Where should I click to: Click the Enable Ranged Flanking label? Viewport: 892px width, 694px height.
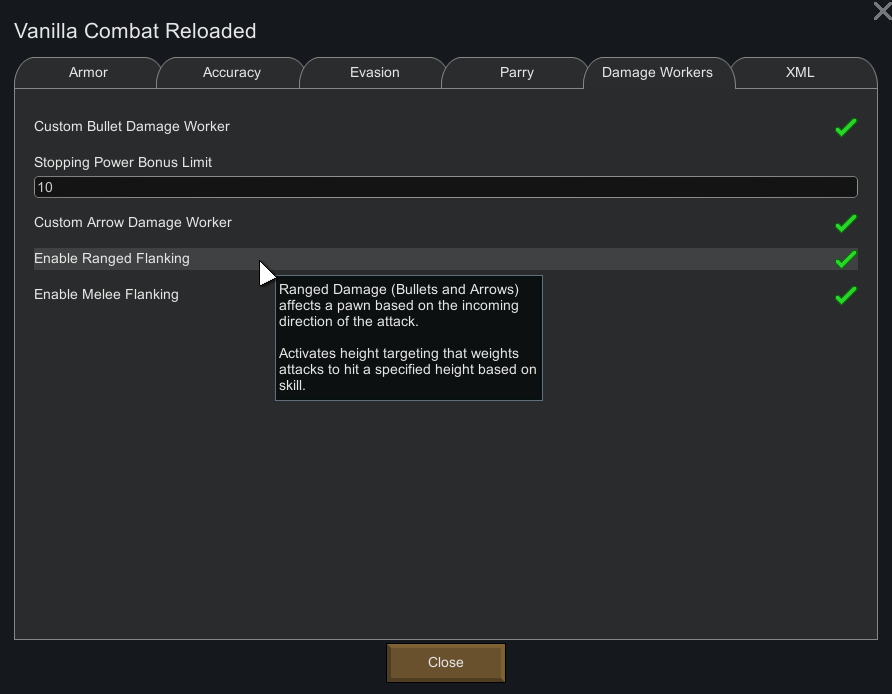click(112, 258)
